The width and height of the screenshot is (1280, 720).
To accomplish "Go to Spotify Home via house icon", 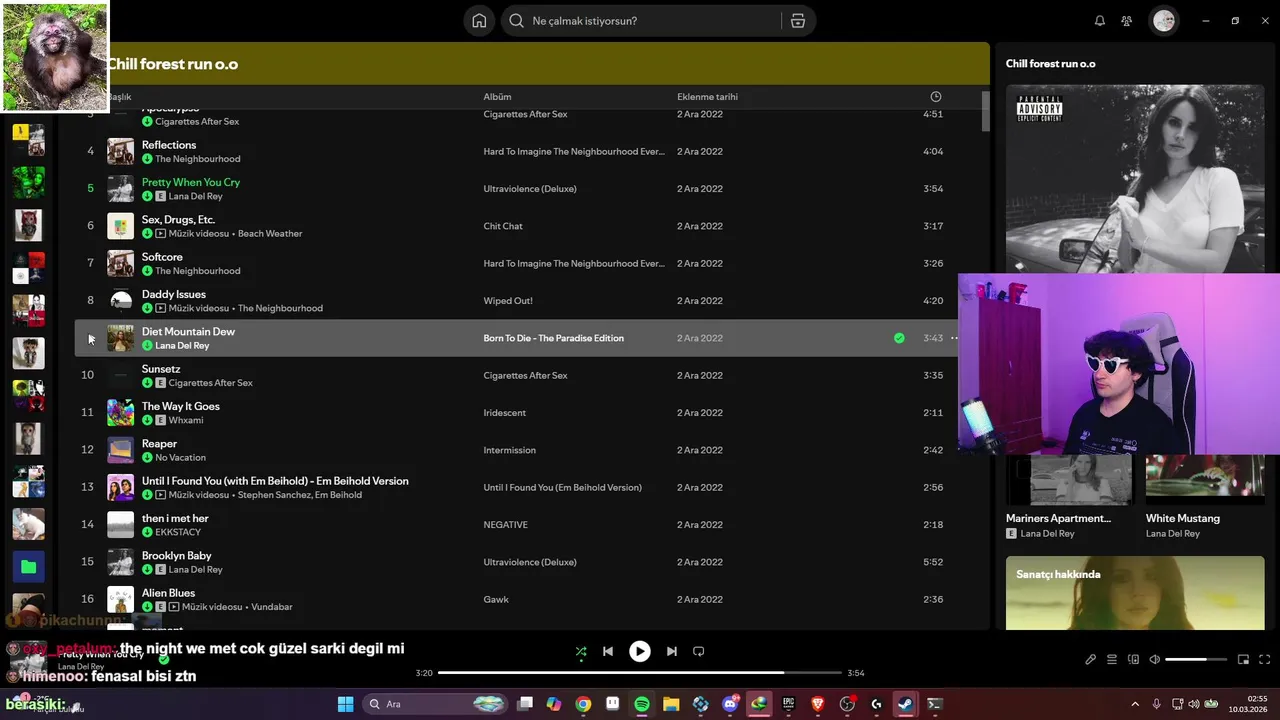I will 479,21.
